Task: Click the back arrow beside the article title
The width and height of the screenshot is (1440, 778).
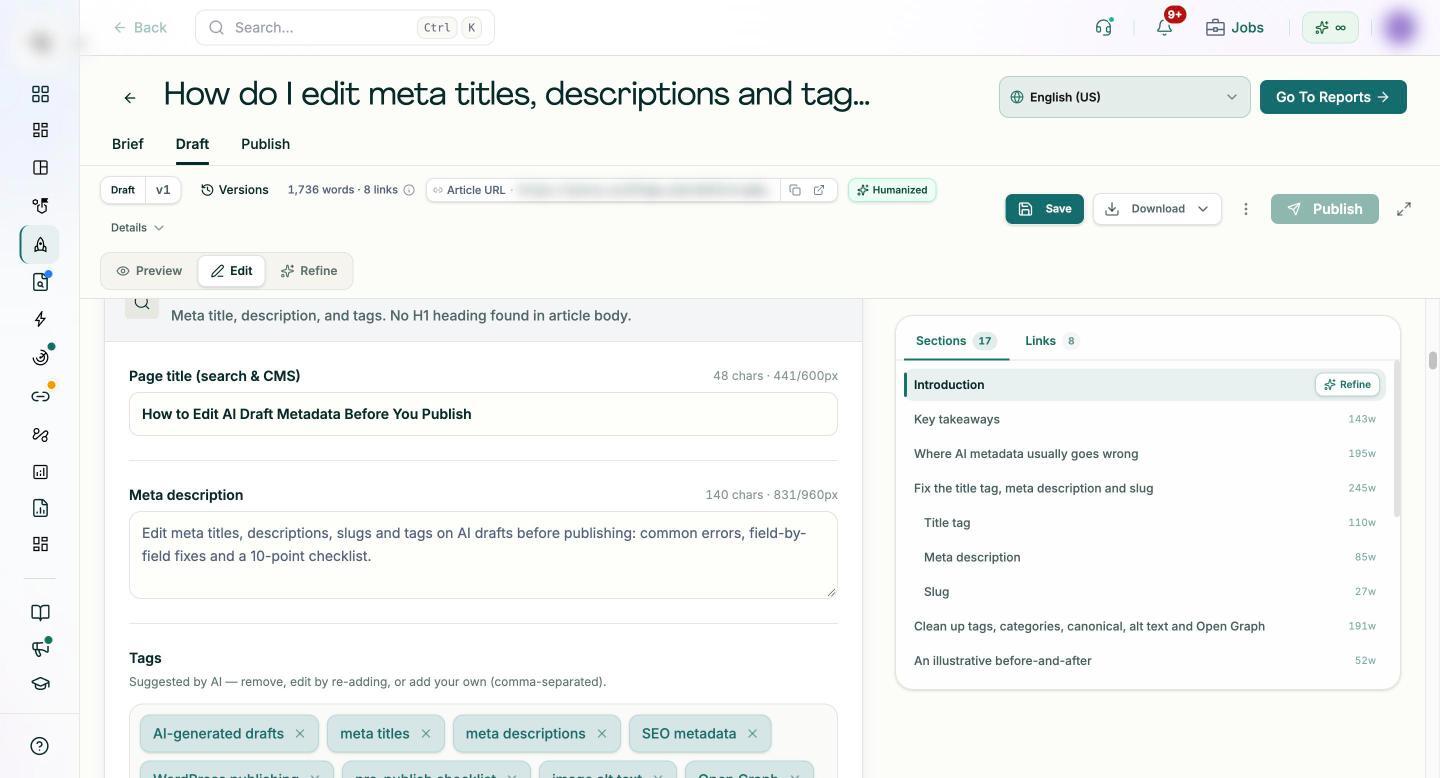Action: [130, 97]
